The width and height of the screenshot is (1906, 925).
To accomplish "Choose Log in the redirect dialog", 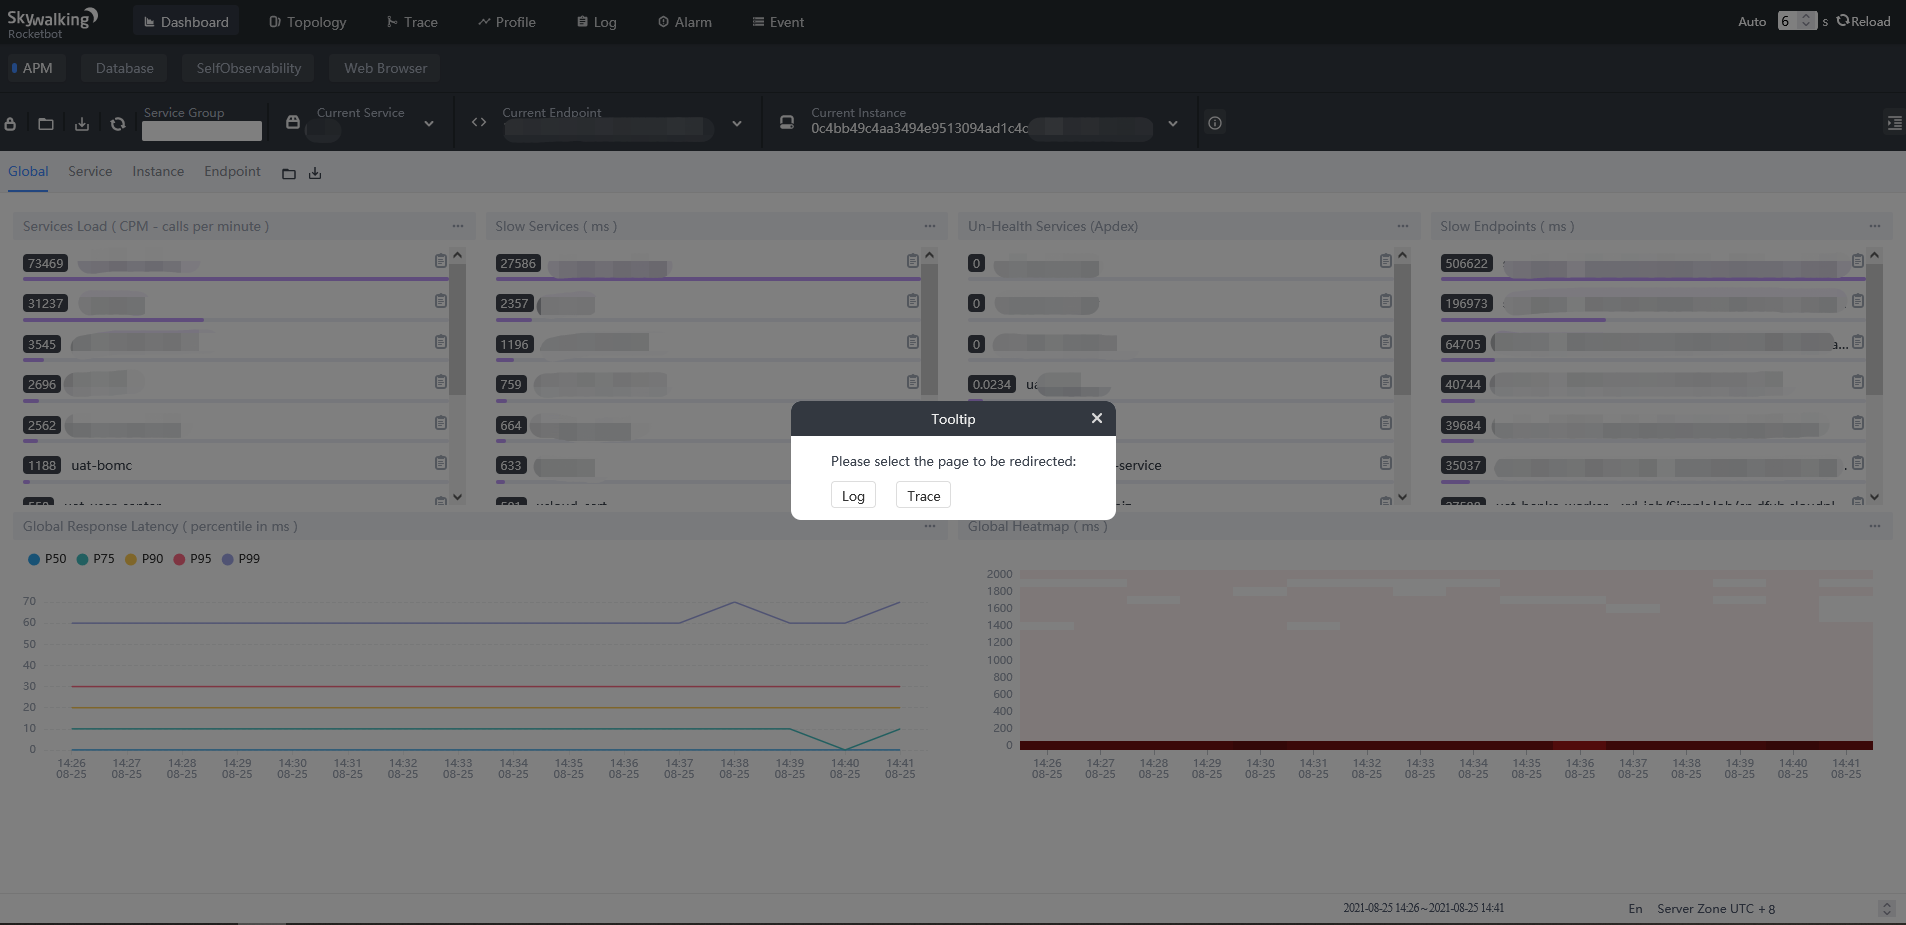I will pyautogui.click(x=853, y=496).
